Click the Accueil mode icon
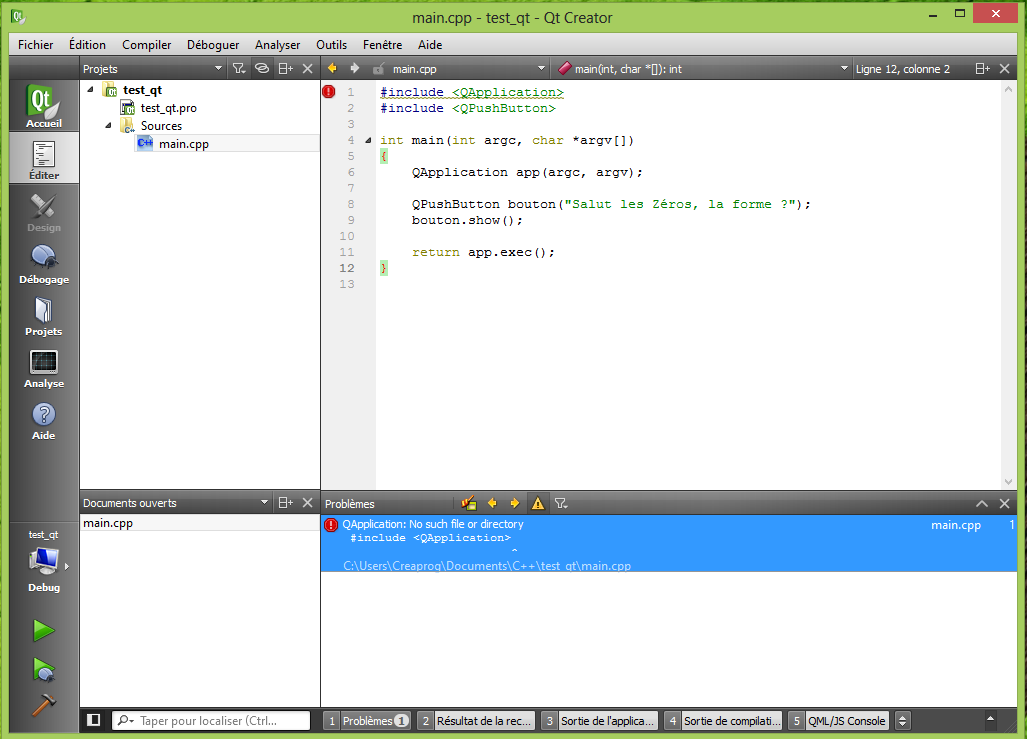Viewport: 1027px width, 739px height. pos(43,104)
